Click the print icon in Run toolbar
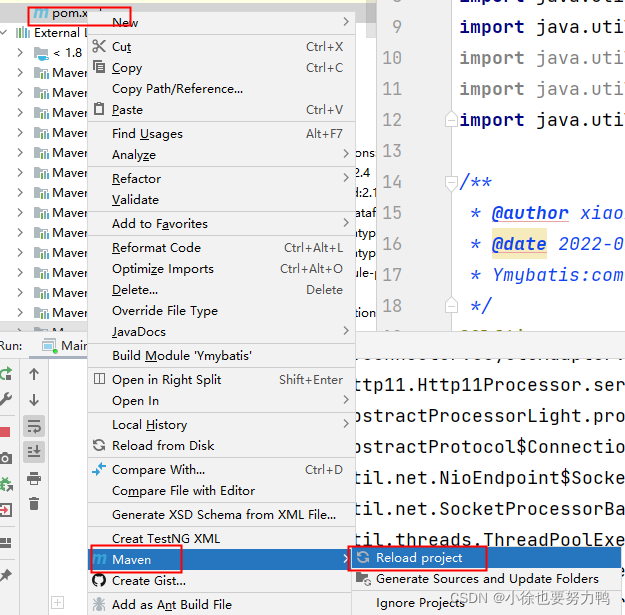The height and width of the screenshot is (615, 625). pyautogui.click(x=34, y=478)
